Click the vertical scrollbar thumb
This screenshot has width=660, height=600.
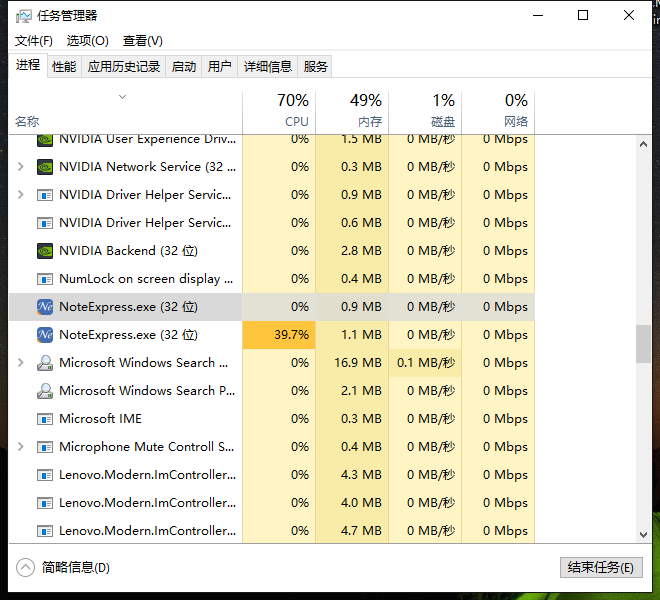643,344
